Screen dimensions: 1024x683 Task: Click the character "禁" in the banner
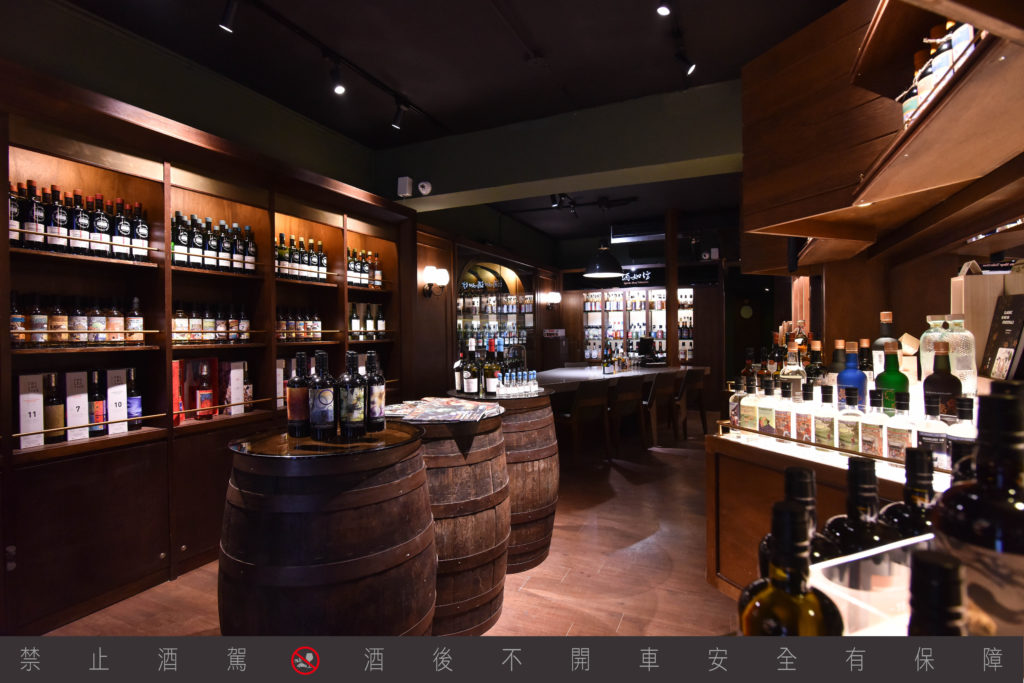coord(30,659)
